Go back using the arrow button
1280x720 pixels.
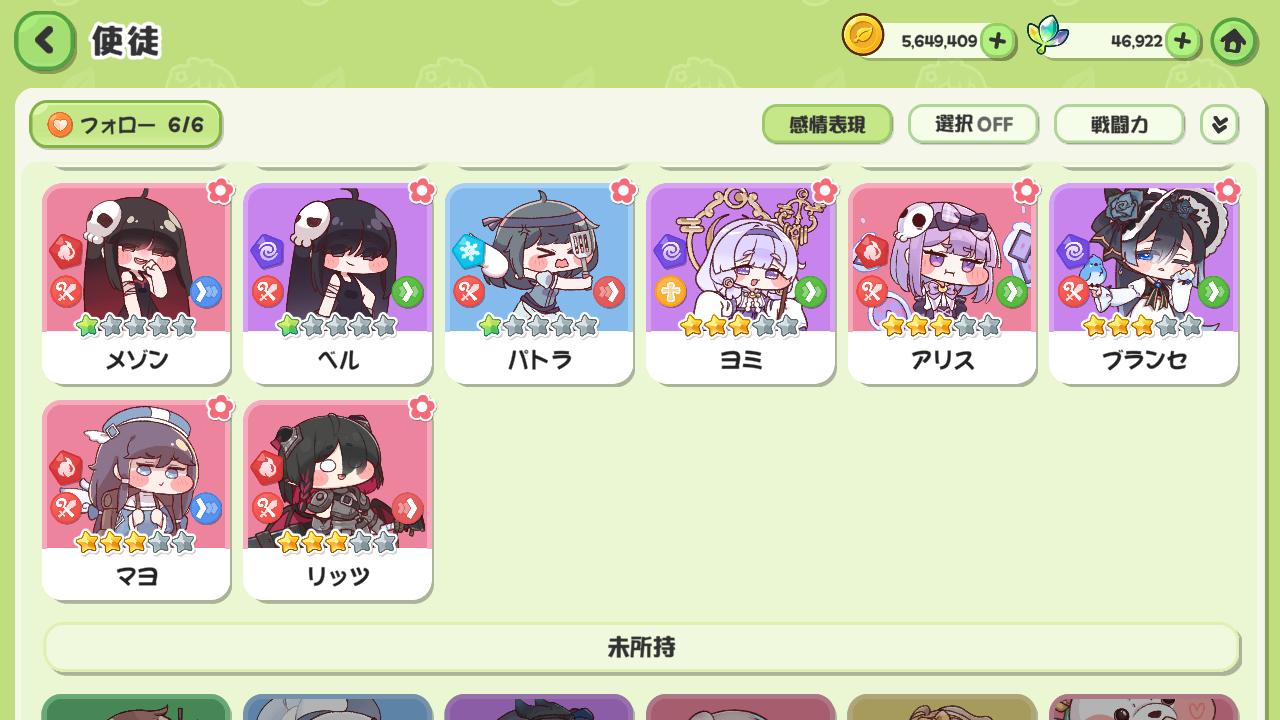click(x=44, y=41)
